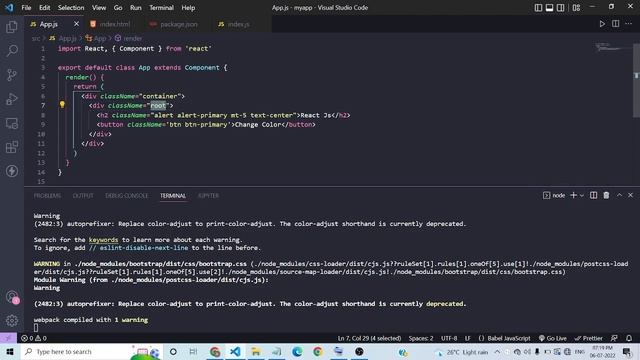Open the Windows Start menu
Viewport: 640px width, 360px height.
coord(9,351)
